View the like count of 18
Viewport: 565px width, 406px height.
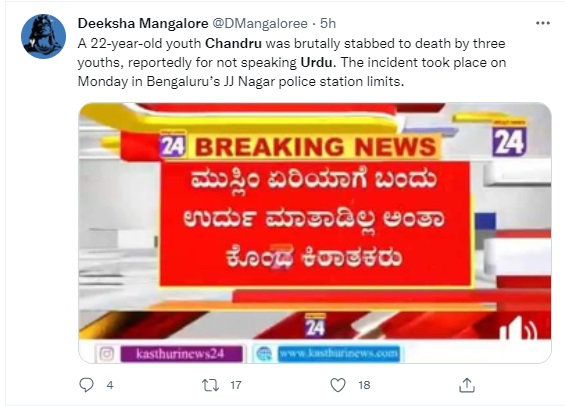click(x=364, y=385)
